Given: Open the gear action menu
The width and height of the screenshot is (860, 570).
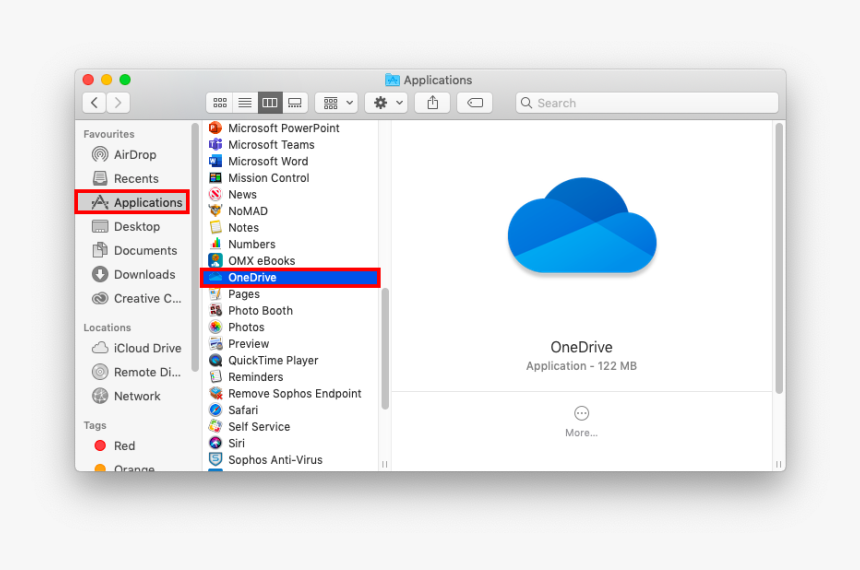Looking at the screenshot, I should 387,103.
